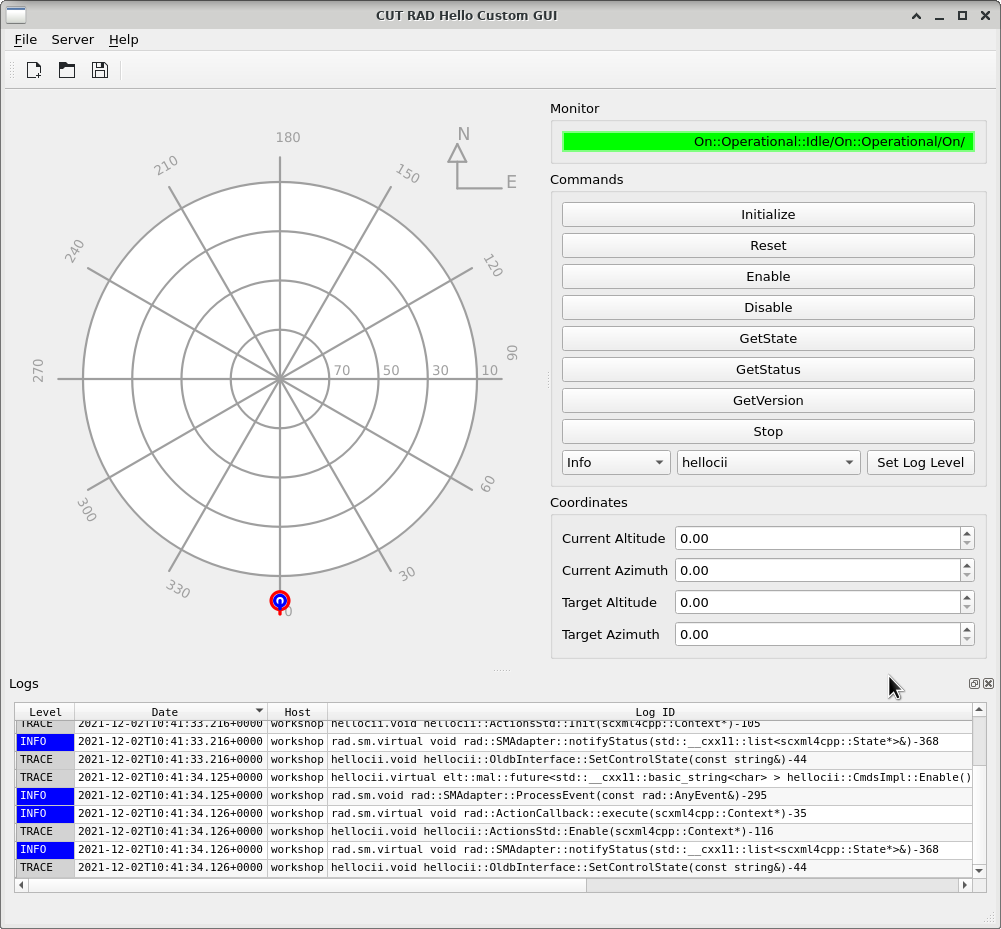Open the Info log level dropdown
The image size is (1001, 929).
pos(616,462)
